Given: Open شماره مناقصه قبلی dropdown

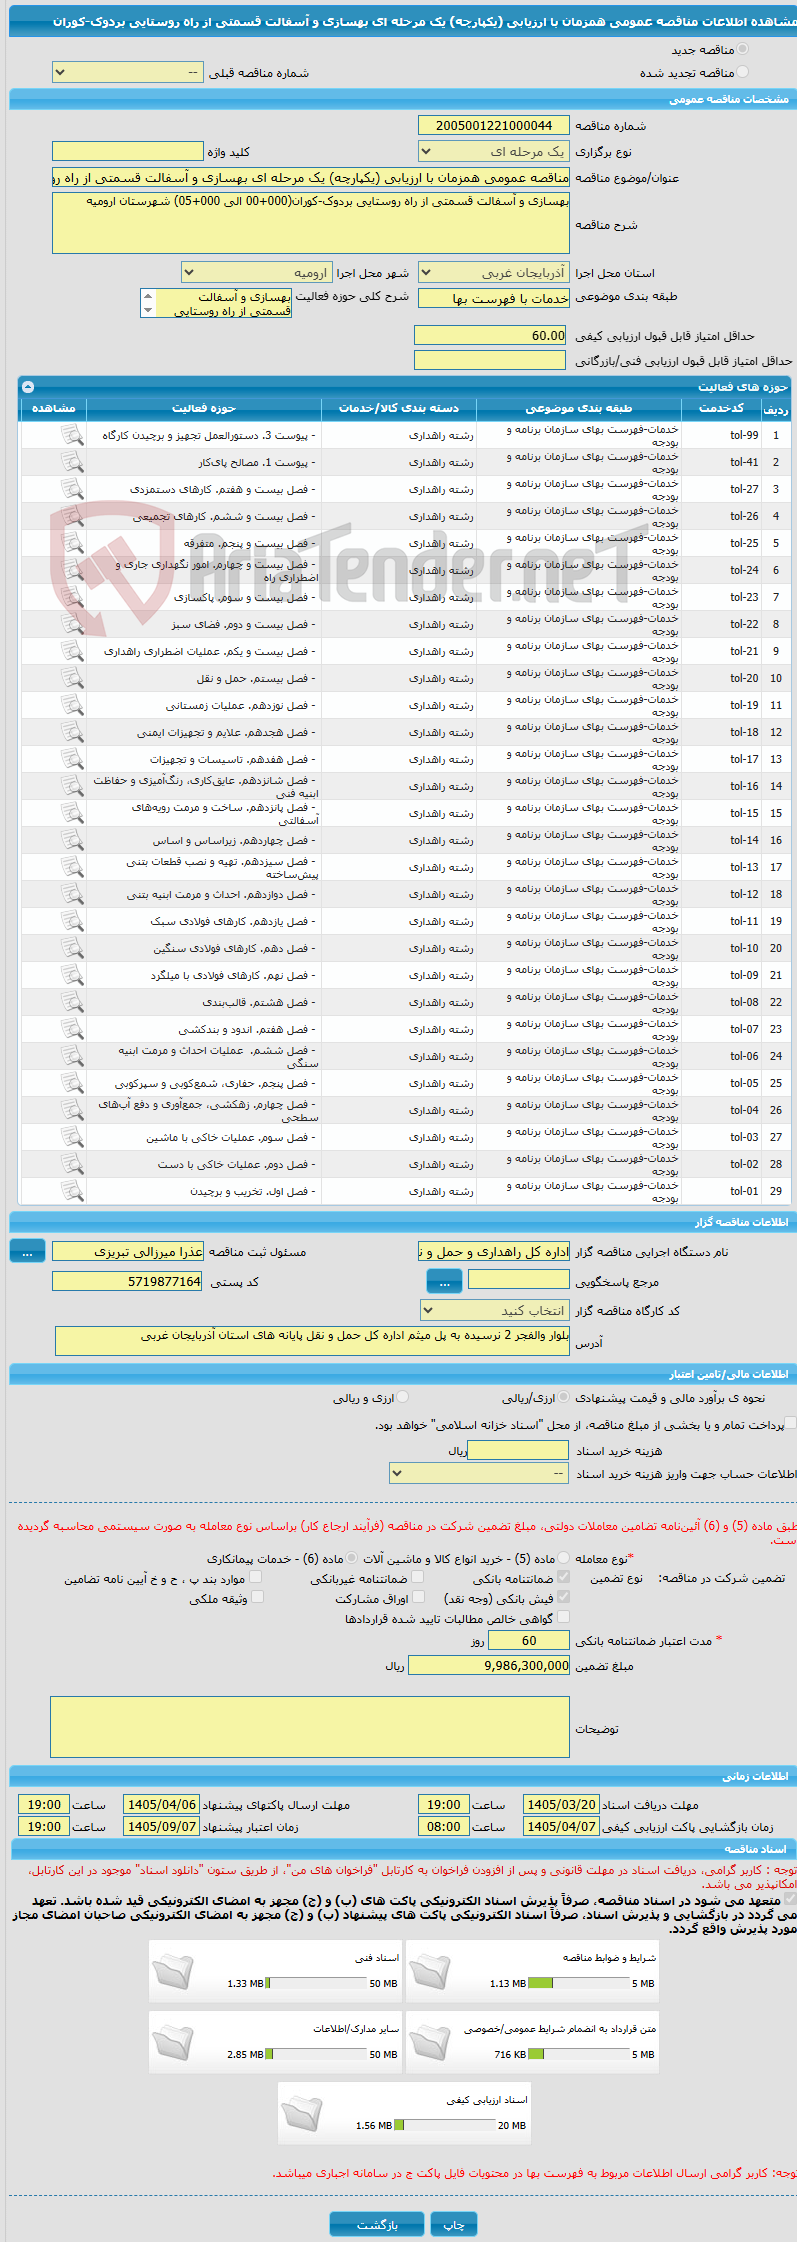Looking at the screenshot, I should pyautogui.click(x=127, y=73).
